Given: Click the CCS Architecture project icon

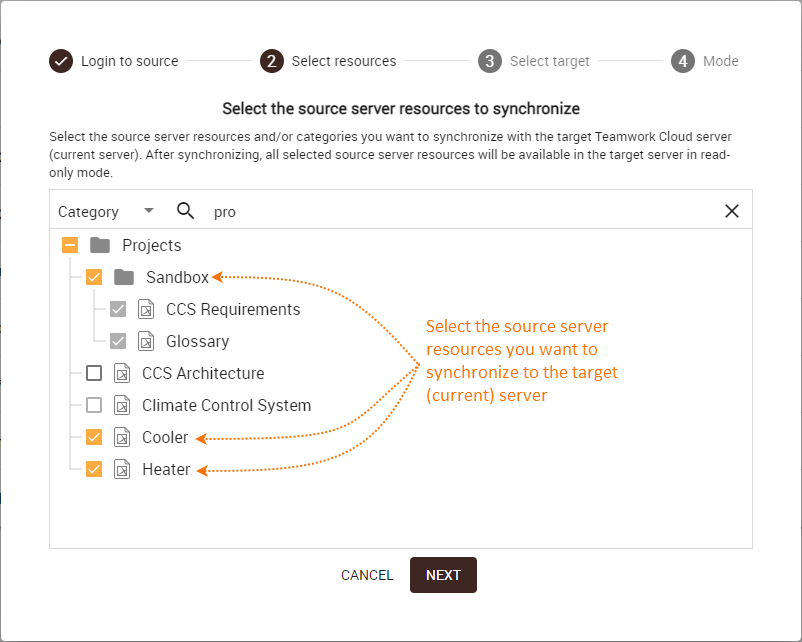Looking at the screenshot, I should point(122,373).
